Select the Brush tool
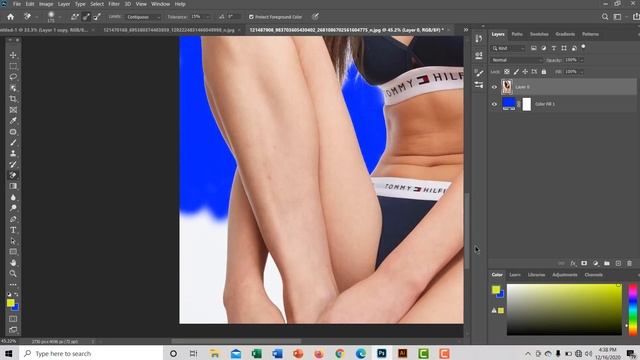640x360 pixels. pyautogui.click(x=13, y=142)
